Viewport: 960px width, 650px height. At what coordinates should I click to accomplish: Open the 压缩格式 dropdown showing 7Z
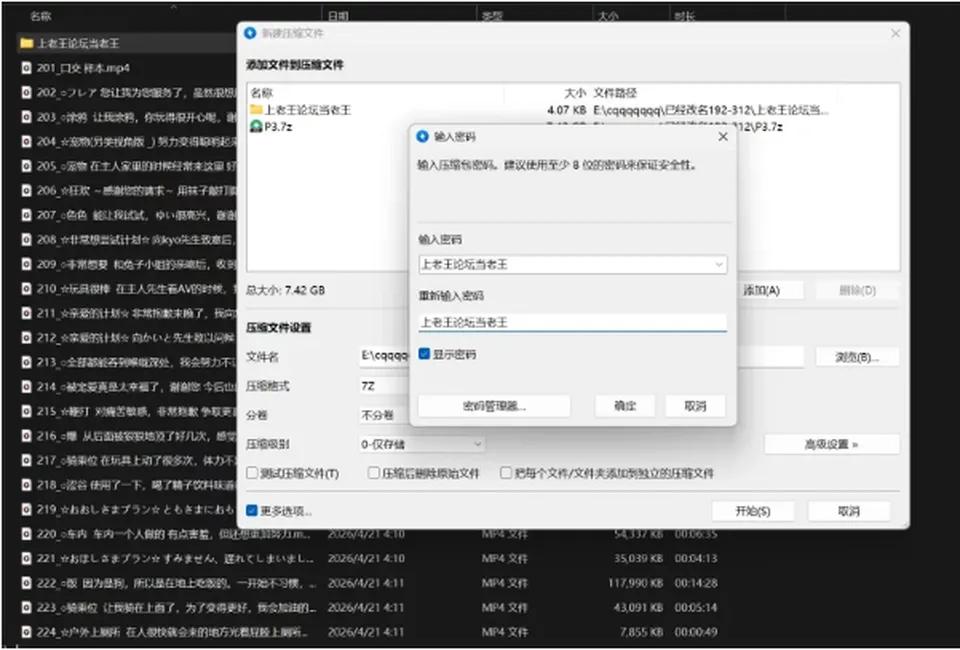pyautogui.click(x=384, y=386)
